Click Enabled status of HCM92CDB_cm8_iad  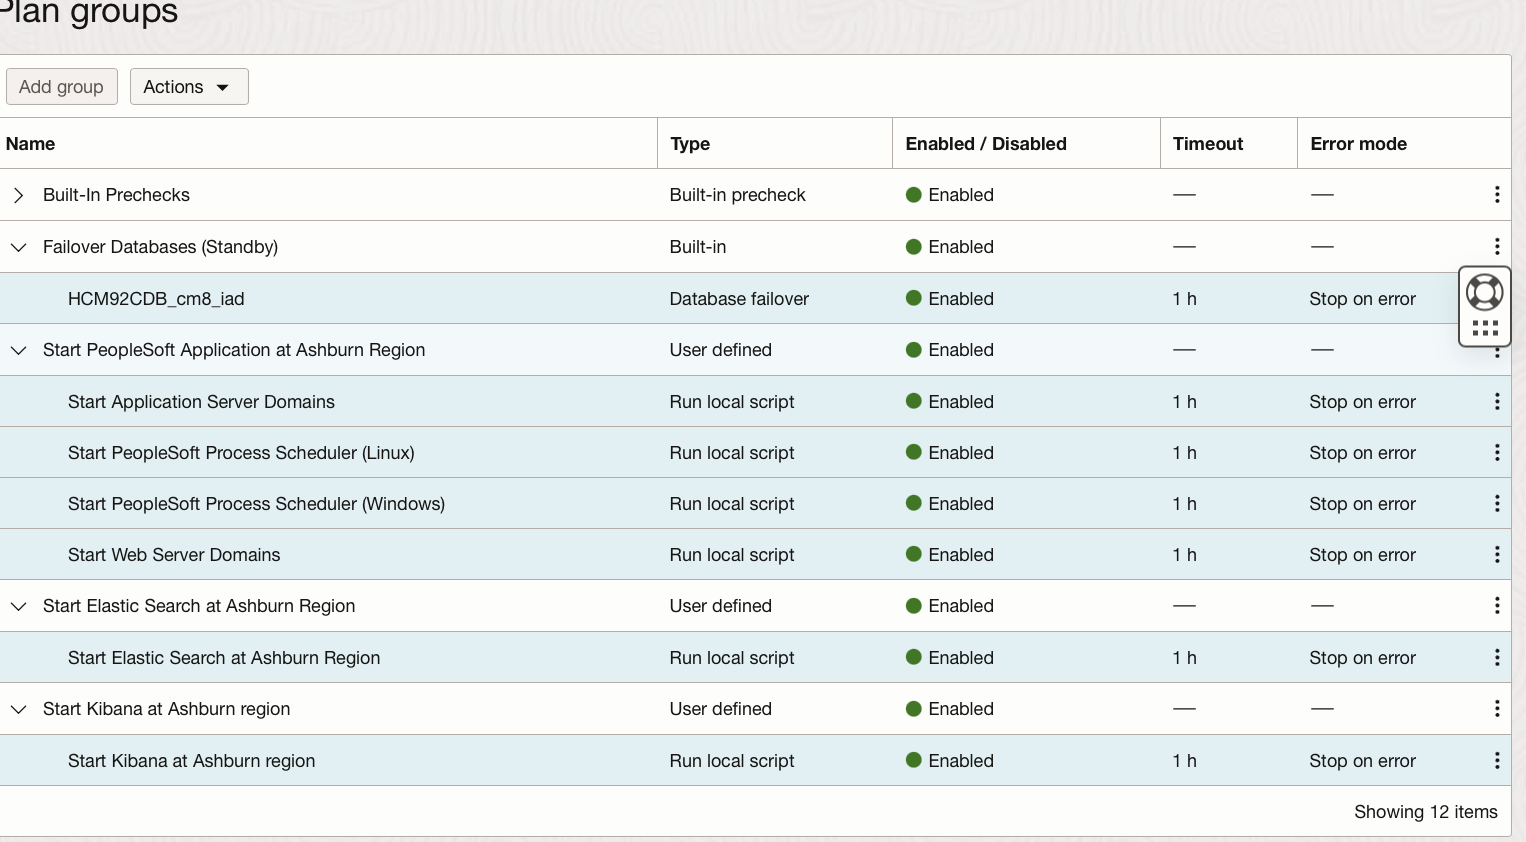[x=949, y=299]
